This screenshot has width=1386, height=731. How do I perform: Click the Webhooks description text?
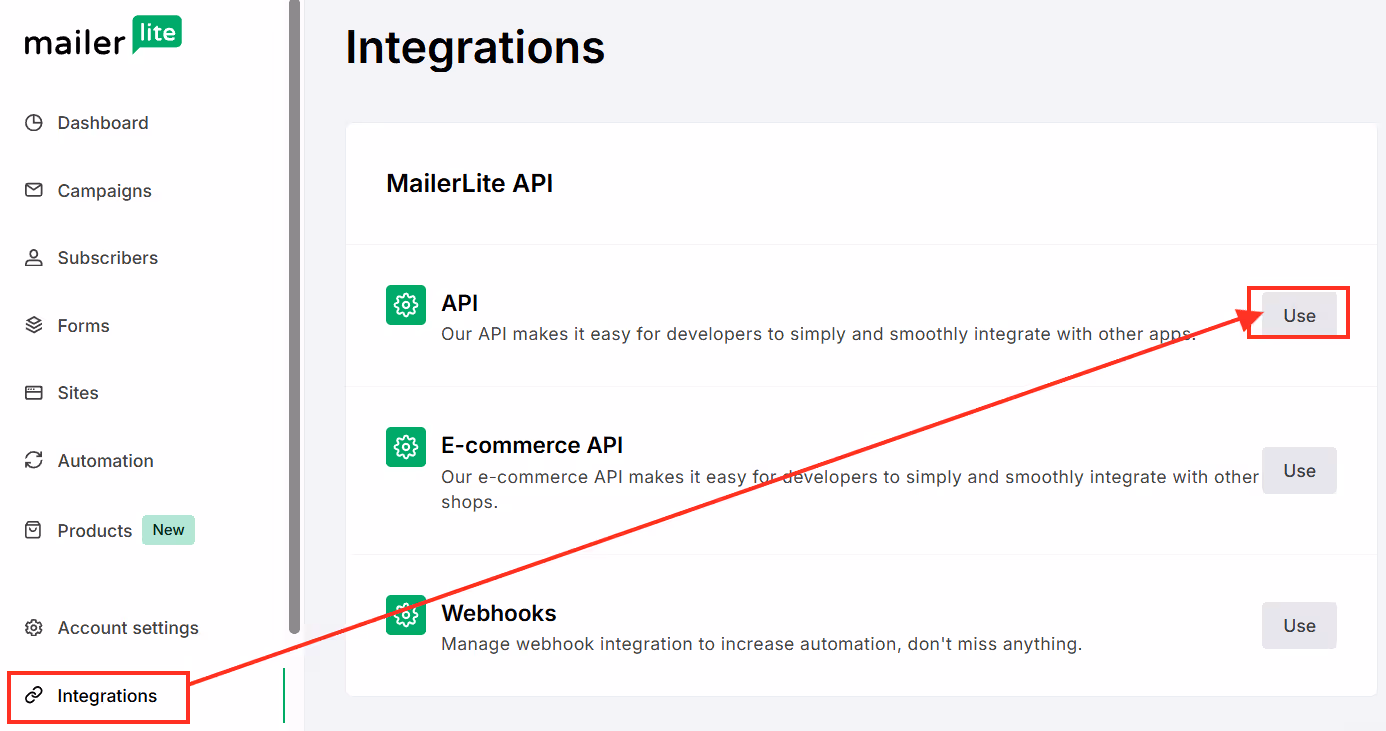pos(762,644)
